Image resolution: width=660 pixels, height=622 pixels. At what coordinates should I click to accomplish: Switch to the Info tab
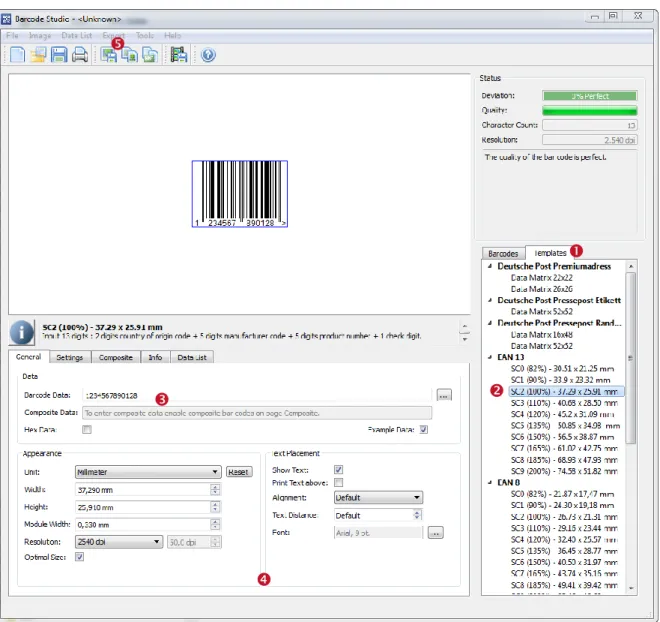[x=155, y=357]
